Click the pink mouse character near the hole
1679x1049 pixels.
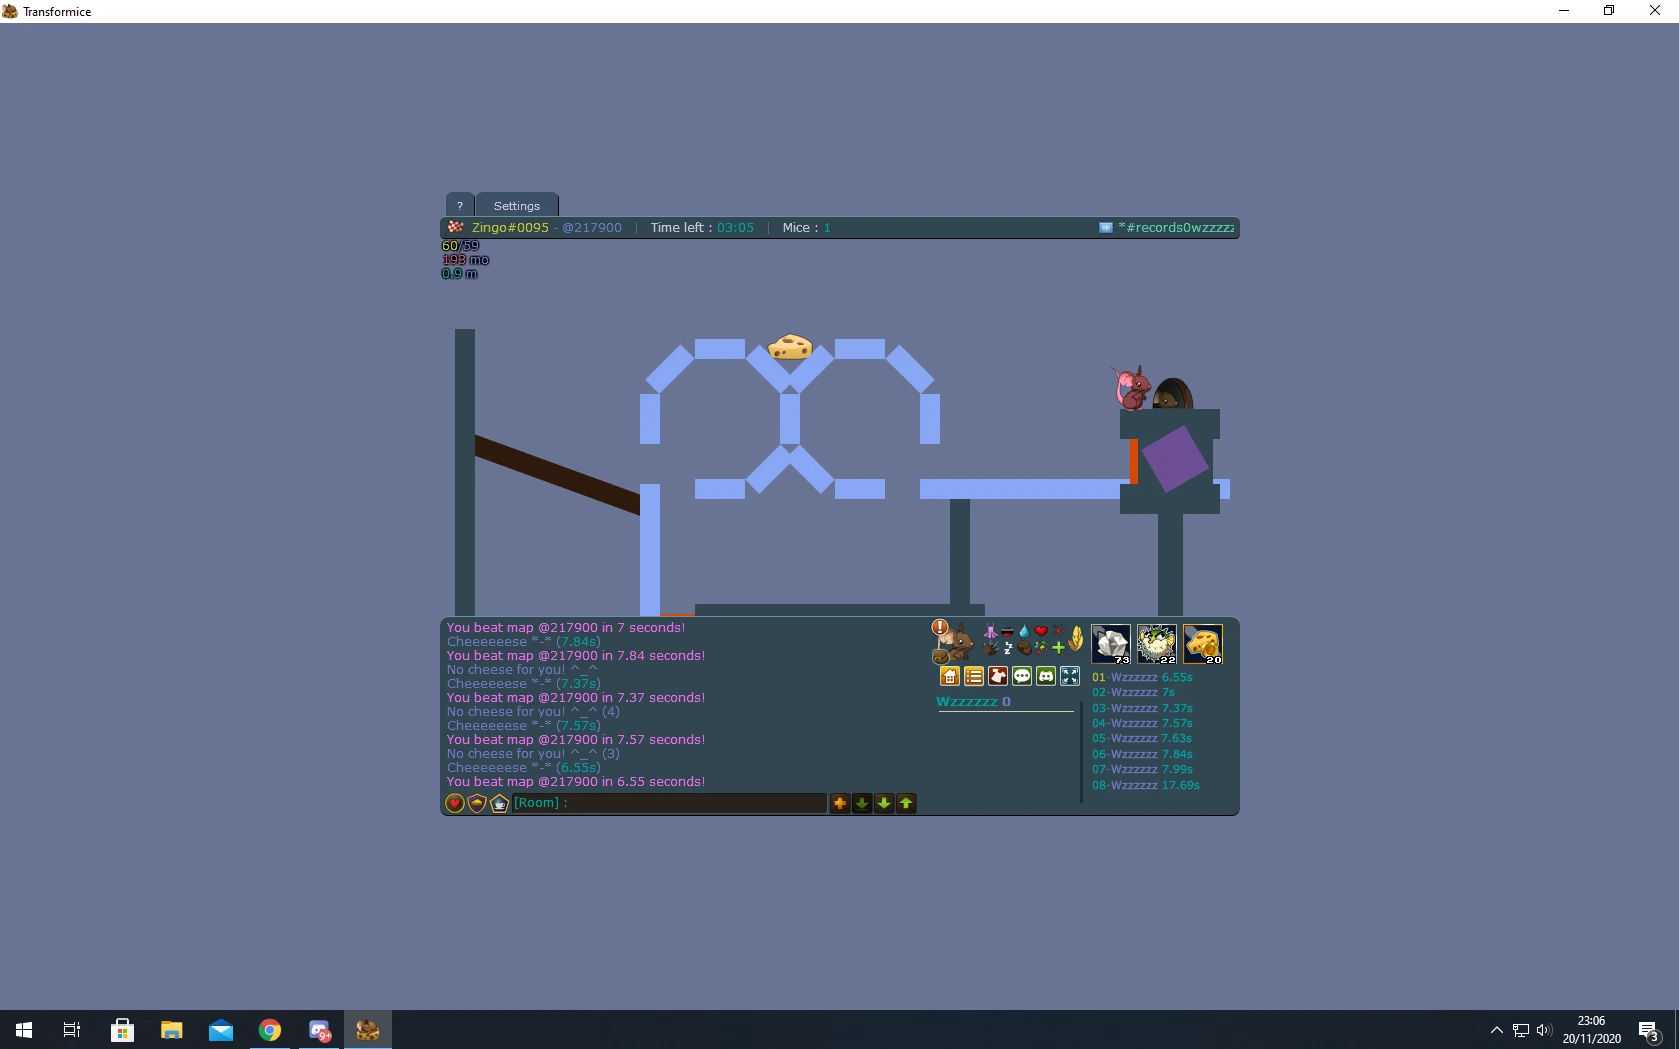tap(1131, 389)
